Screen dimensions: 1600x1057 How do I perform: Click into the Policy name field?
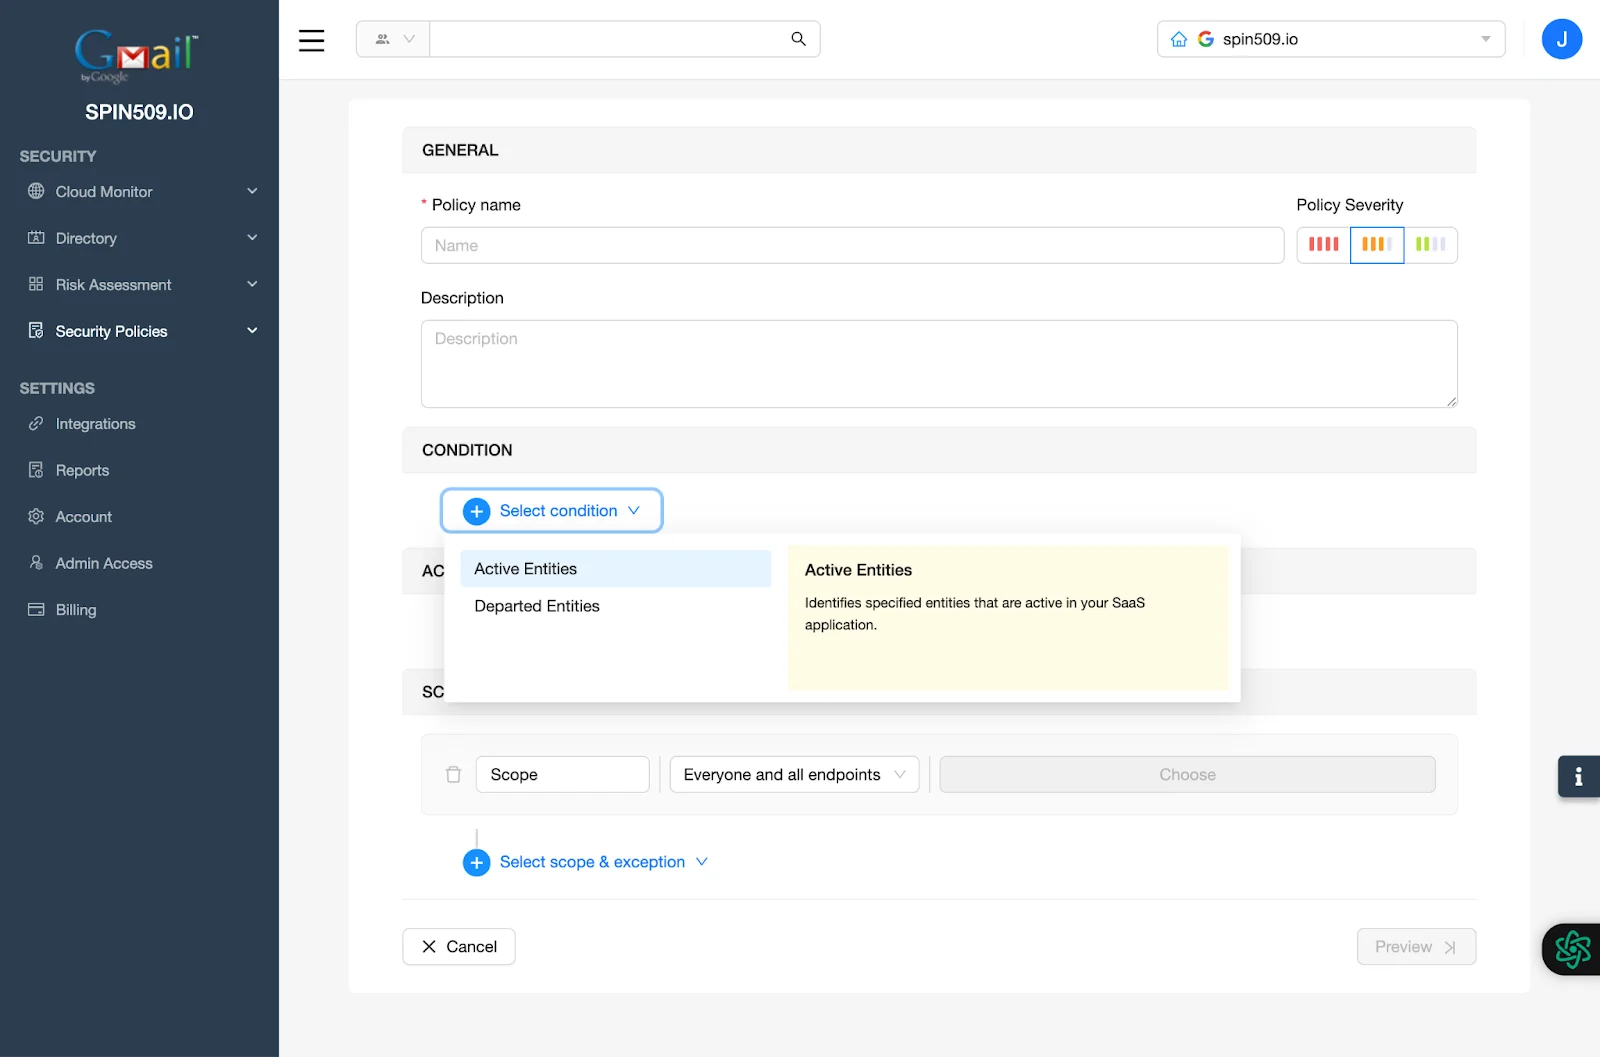851,245
